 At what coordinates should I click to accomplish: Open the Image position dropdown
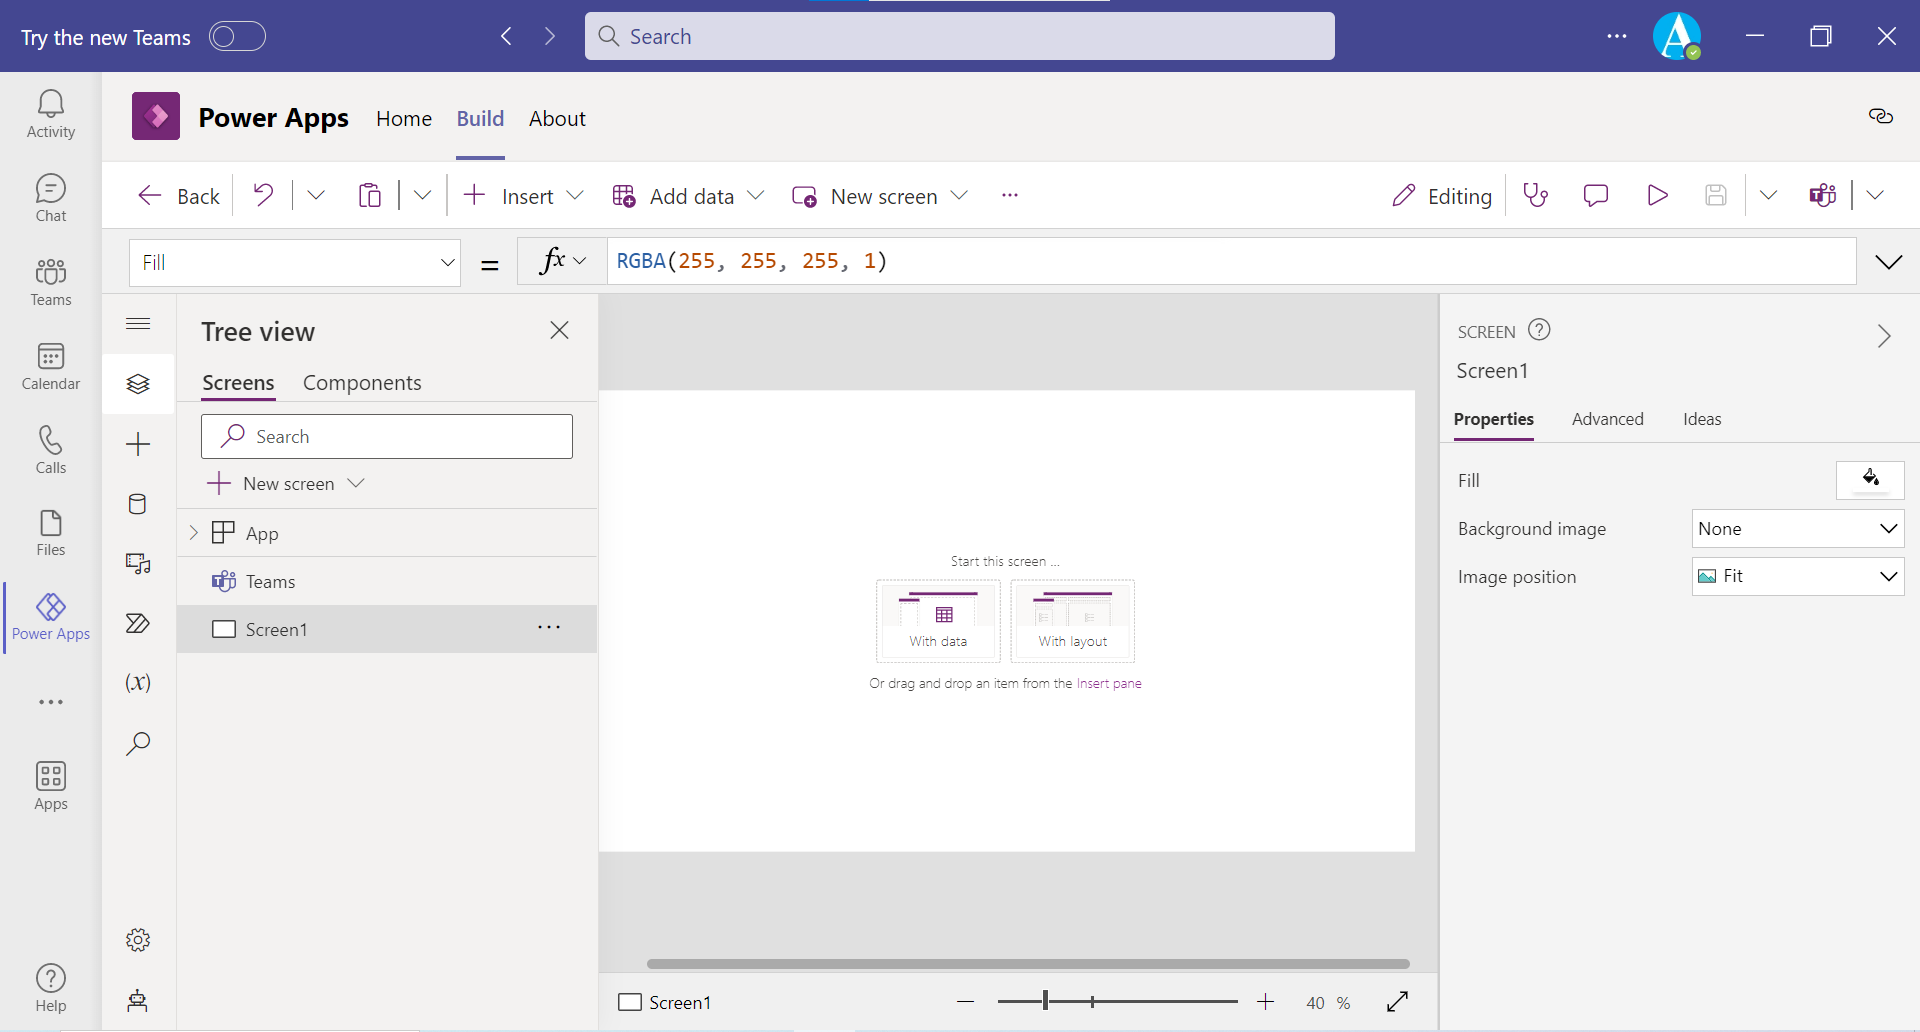pos(1797,576)
